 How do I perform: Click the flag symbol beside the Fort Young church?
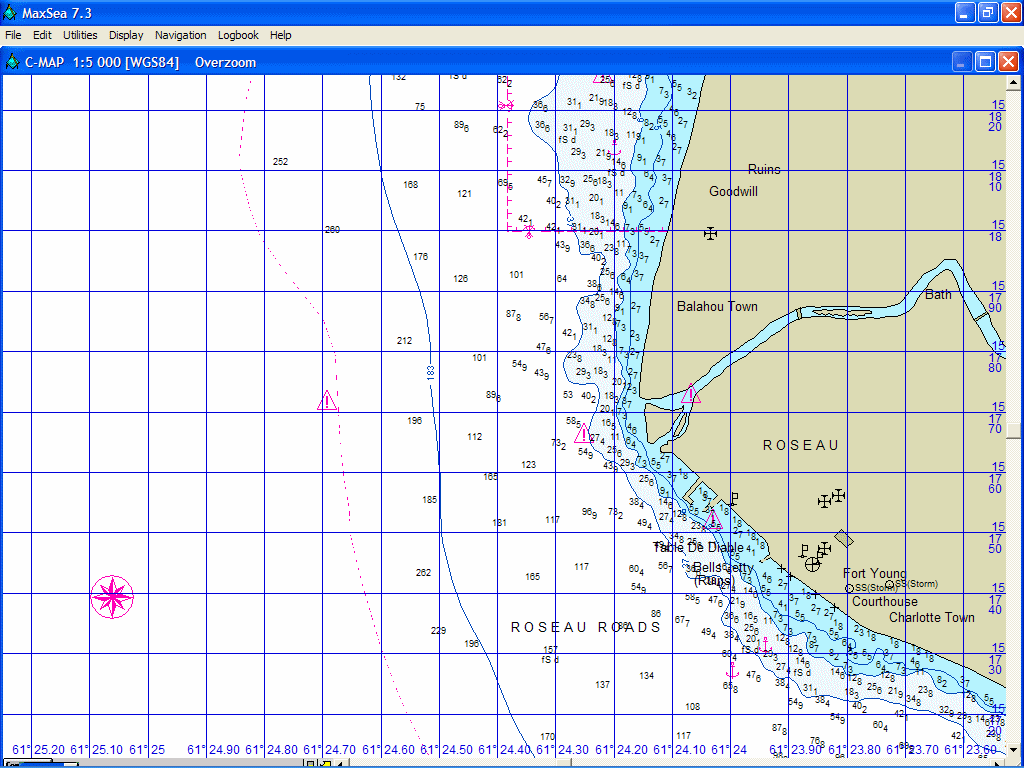805,551
